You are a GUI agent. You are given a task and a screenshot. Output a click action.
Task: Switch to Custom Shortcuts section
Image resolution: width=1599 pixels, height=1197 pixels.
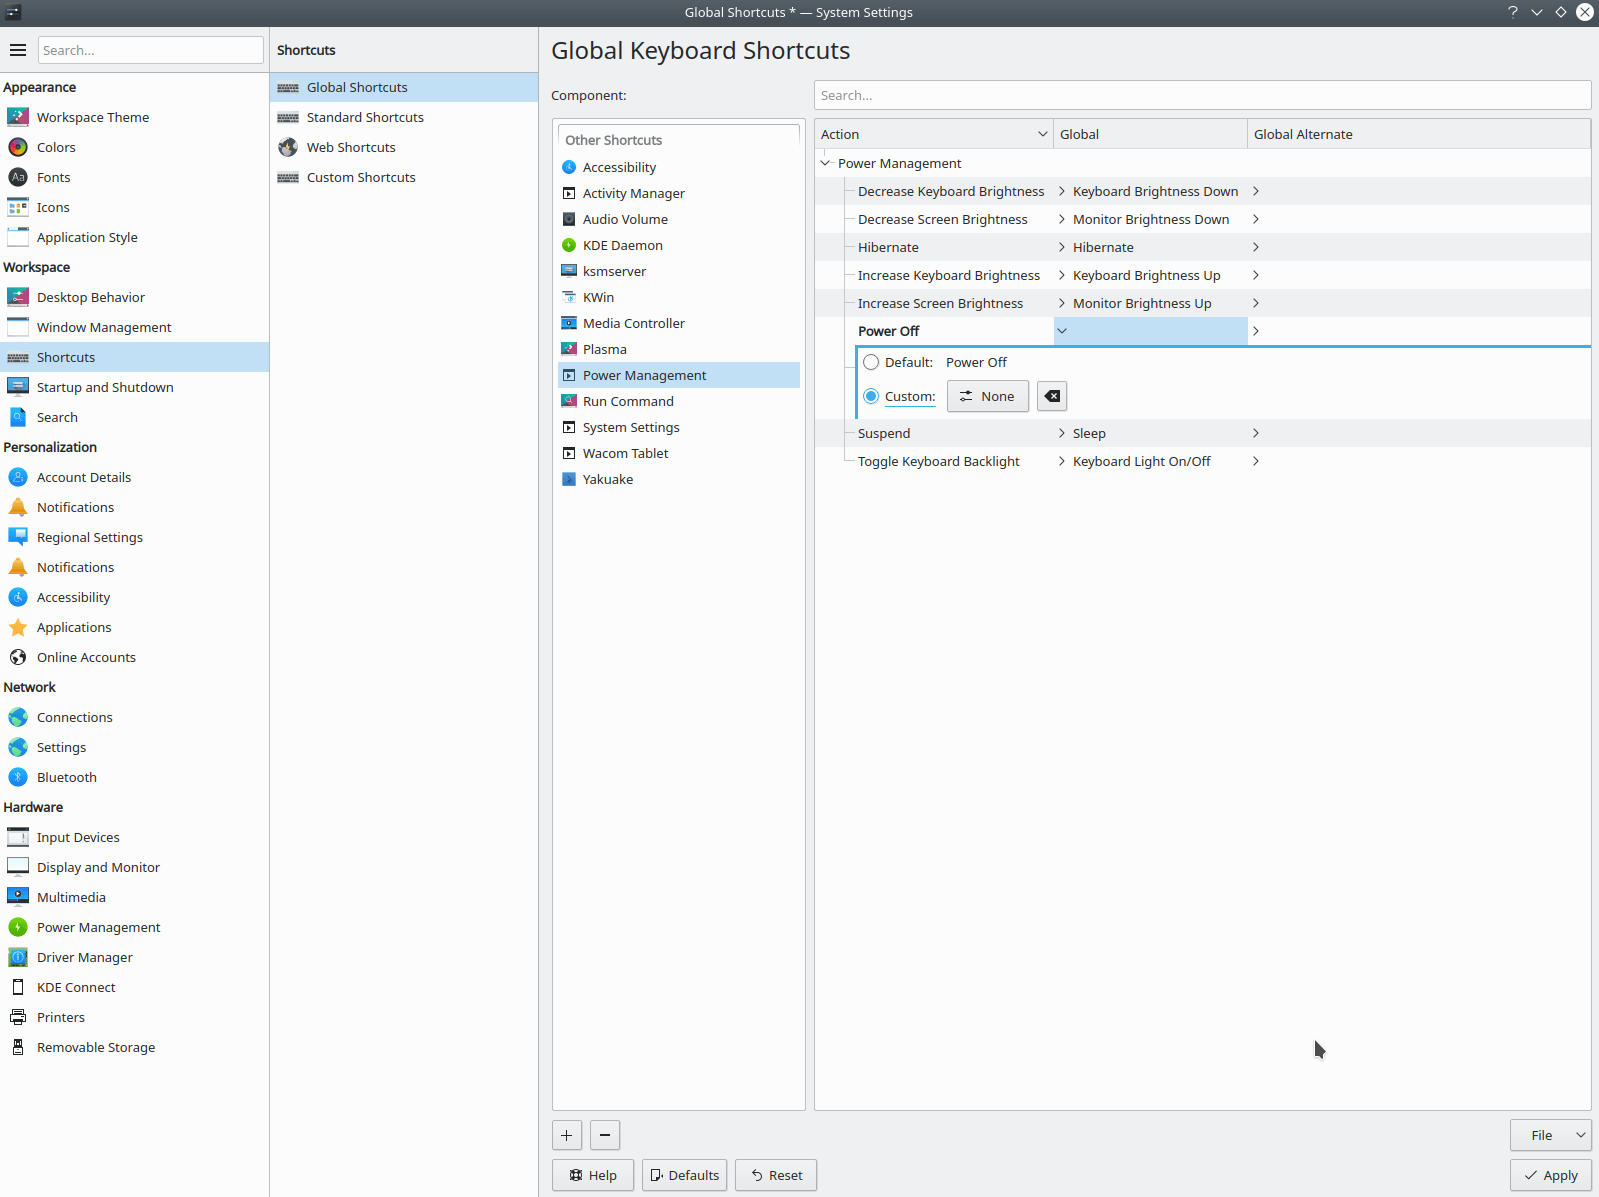(361, 177)
